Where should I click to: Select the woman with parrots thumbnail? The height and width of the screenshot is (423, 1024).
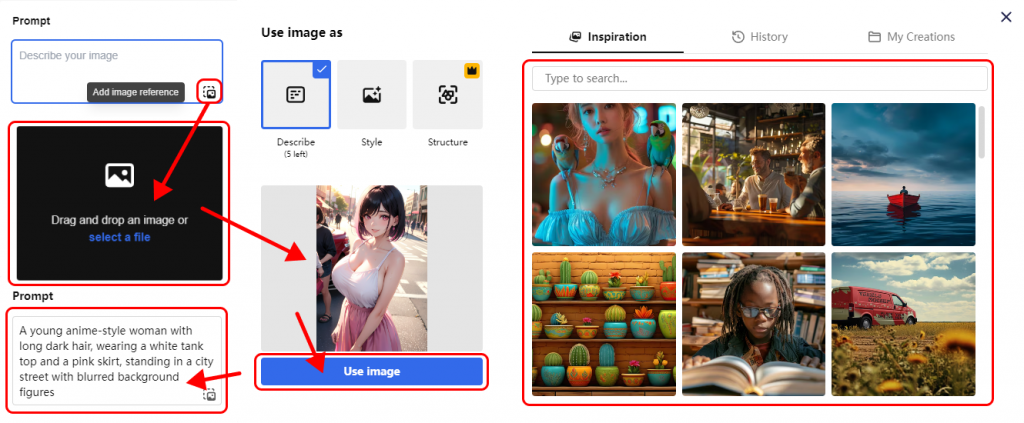603,174
